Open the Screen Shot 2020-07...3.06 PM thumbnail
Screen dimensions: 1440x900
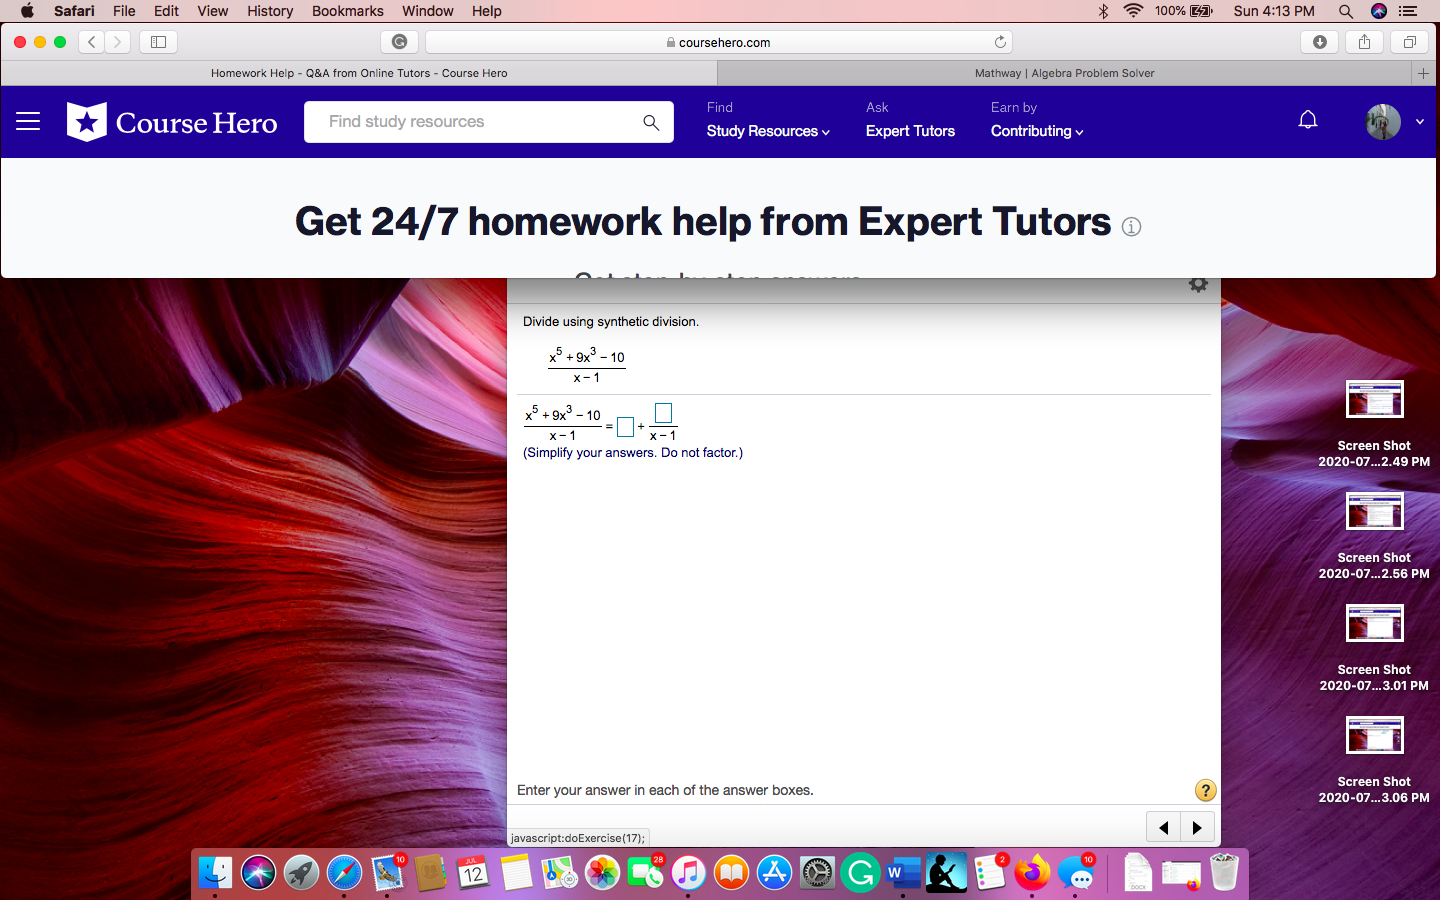[x=1374, y=735]
